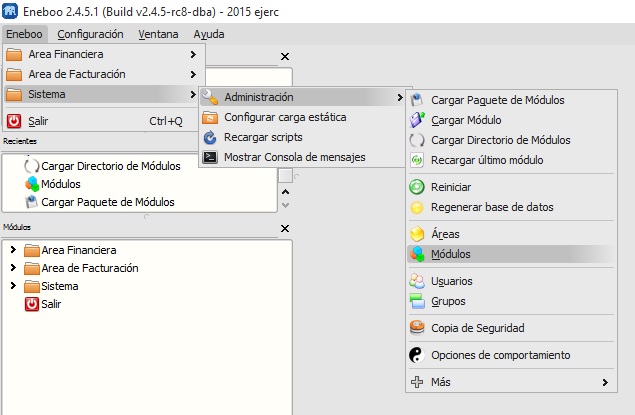Close the Módulos panel
This screenshot has height=415, width=635.
pyautogui.click(x=285, y=229)
